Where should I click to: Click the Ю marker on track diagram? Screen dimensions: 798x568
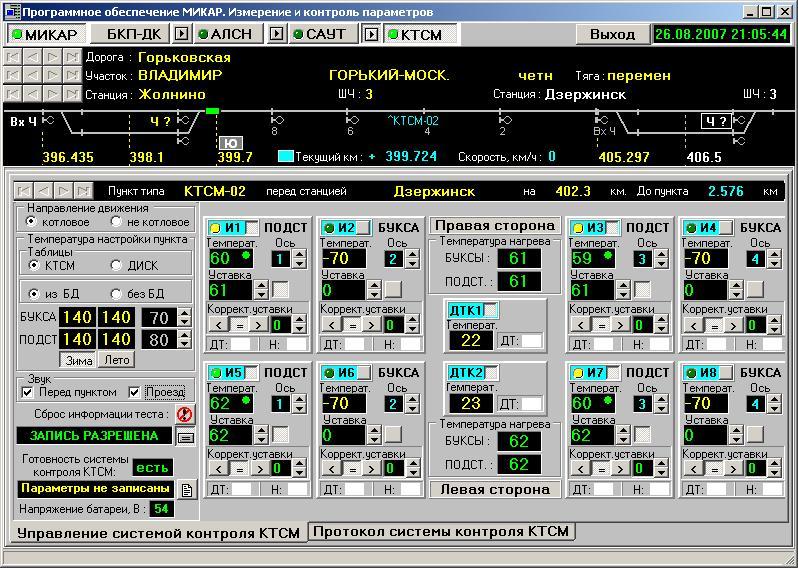(231, 142)
